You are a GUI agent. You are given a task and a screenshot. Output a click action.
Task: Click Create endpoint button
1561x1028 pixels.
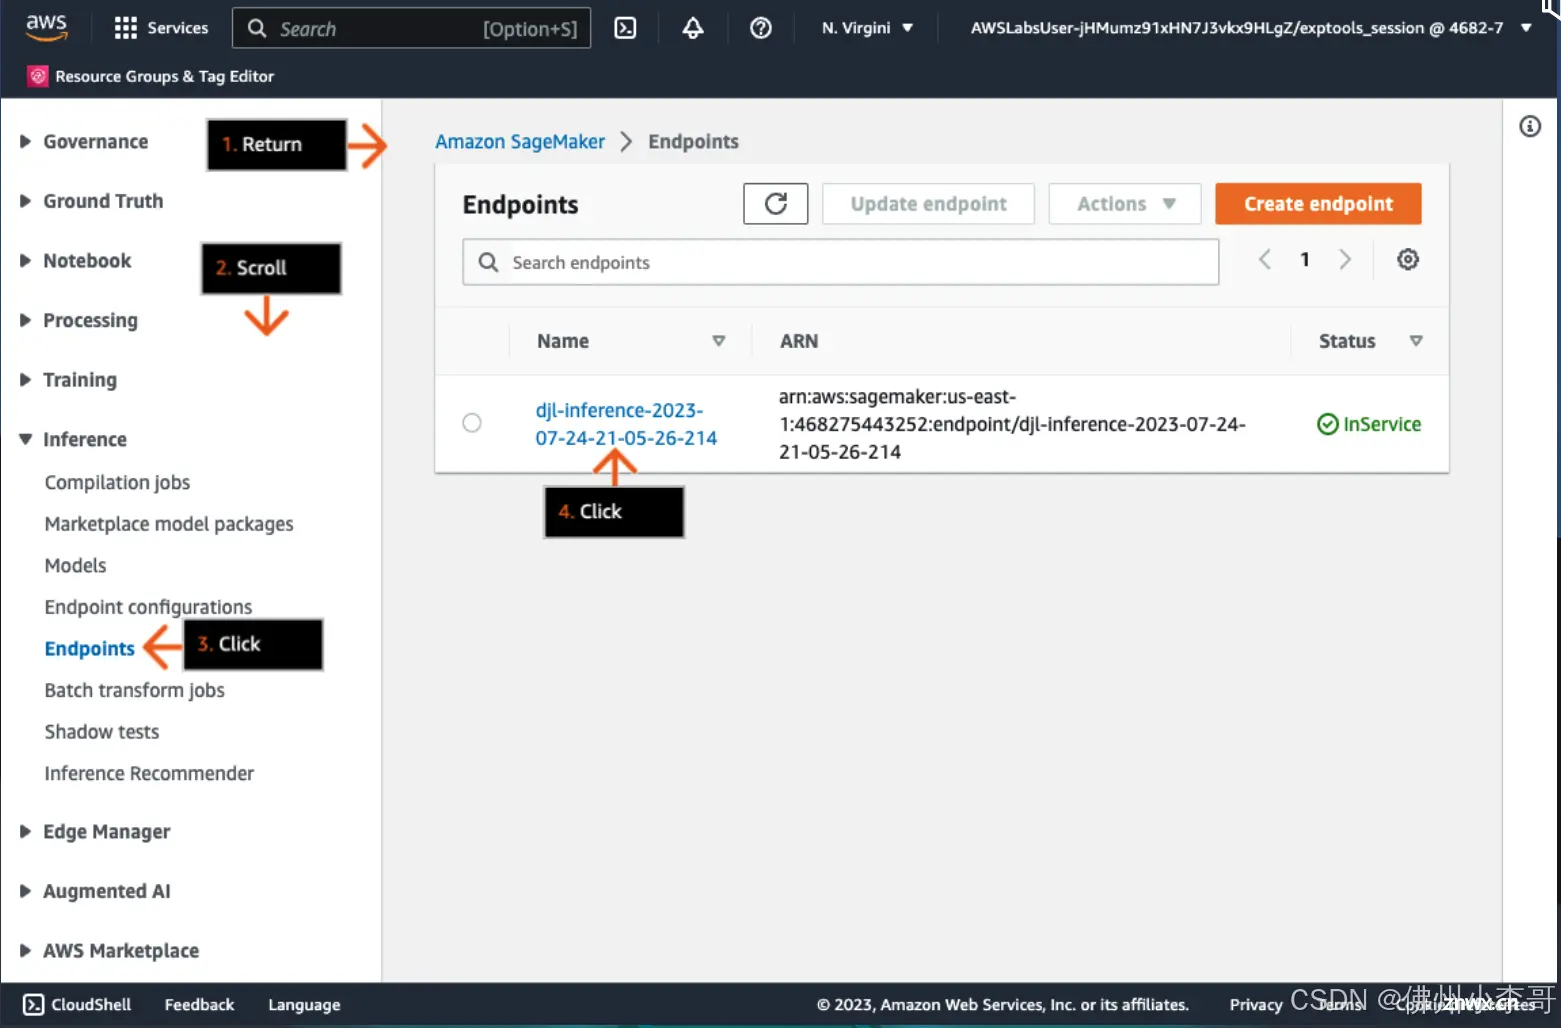point(1318,204)
